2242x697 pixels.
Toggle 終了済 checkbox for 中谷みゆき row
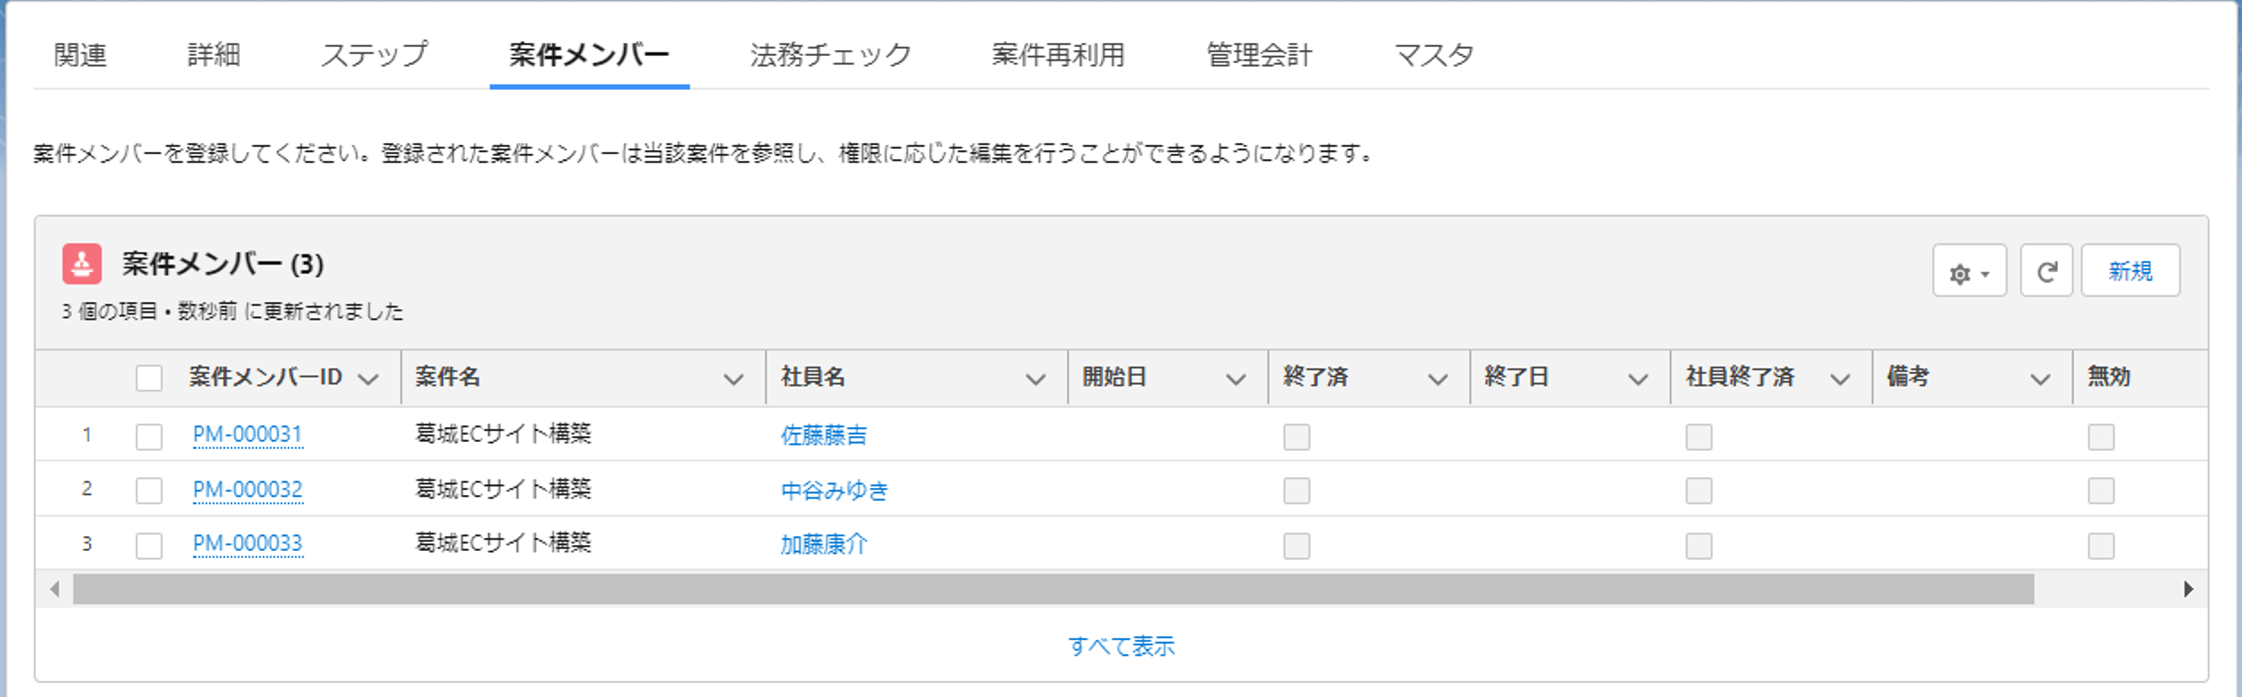pos(1297,491)
